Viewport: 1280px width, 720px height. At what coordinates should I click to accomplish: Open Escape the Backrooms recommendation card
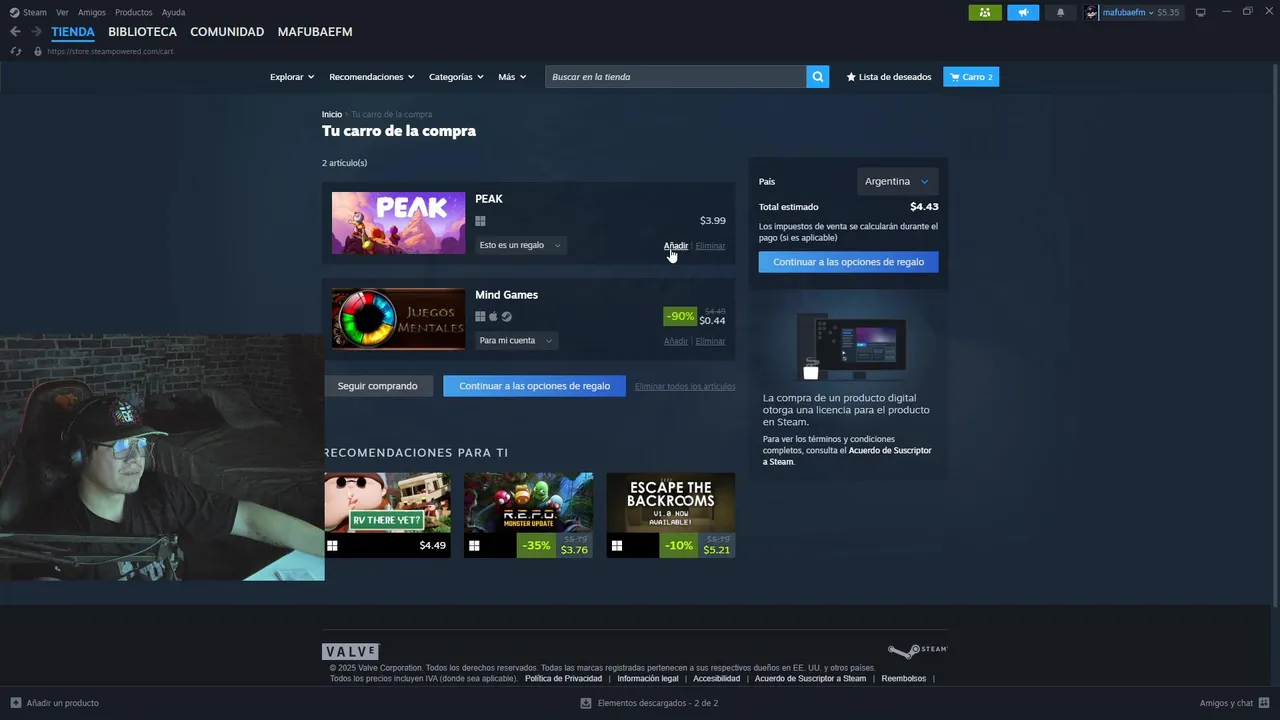pyautogui.click(x=670, y=515)
